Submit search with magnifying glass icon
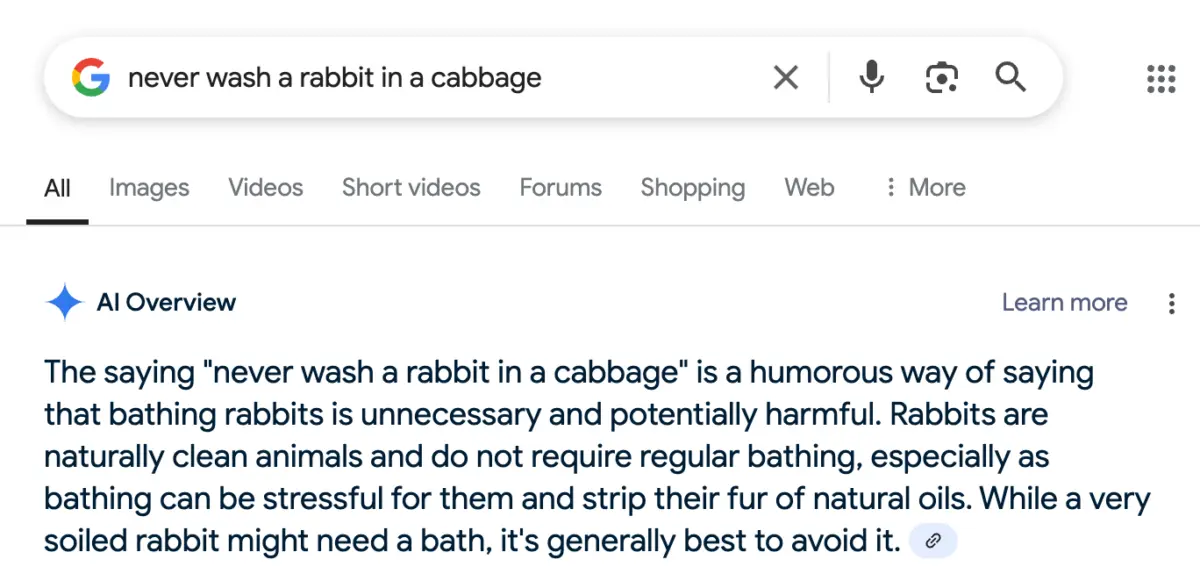The image size is (1200, 588). [1010, 77]
